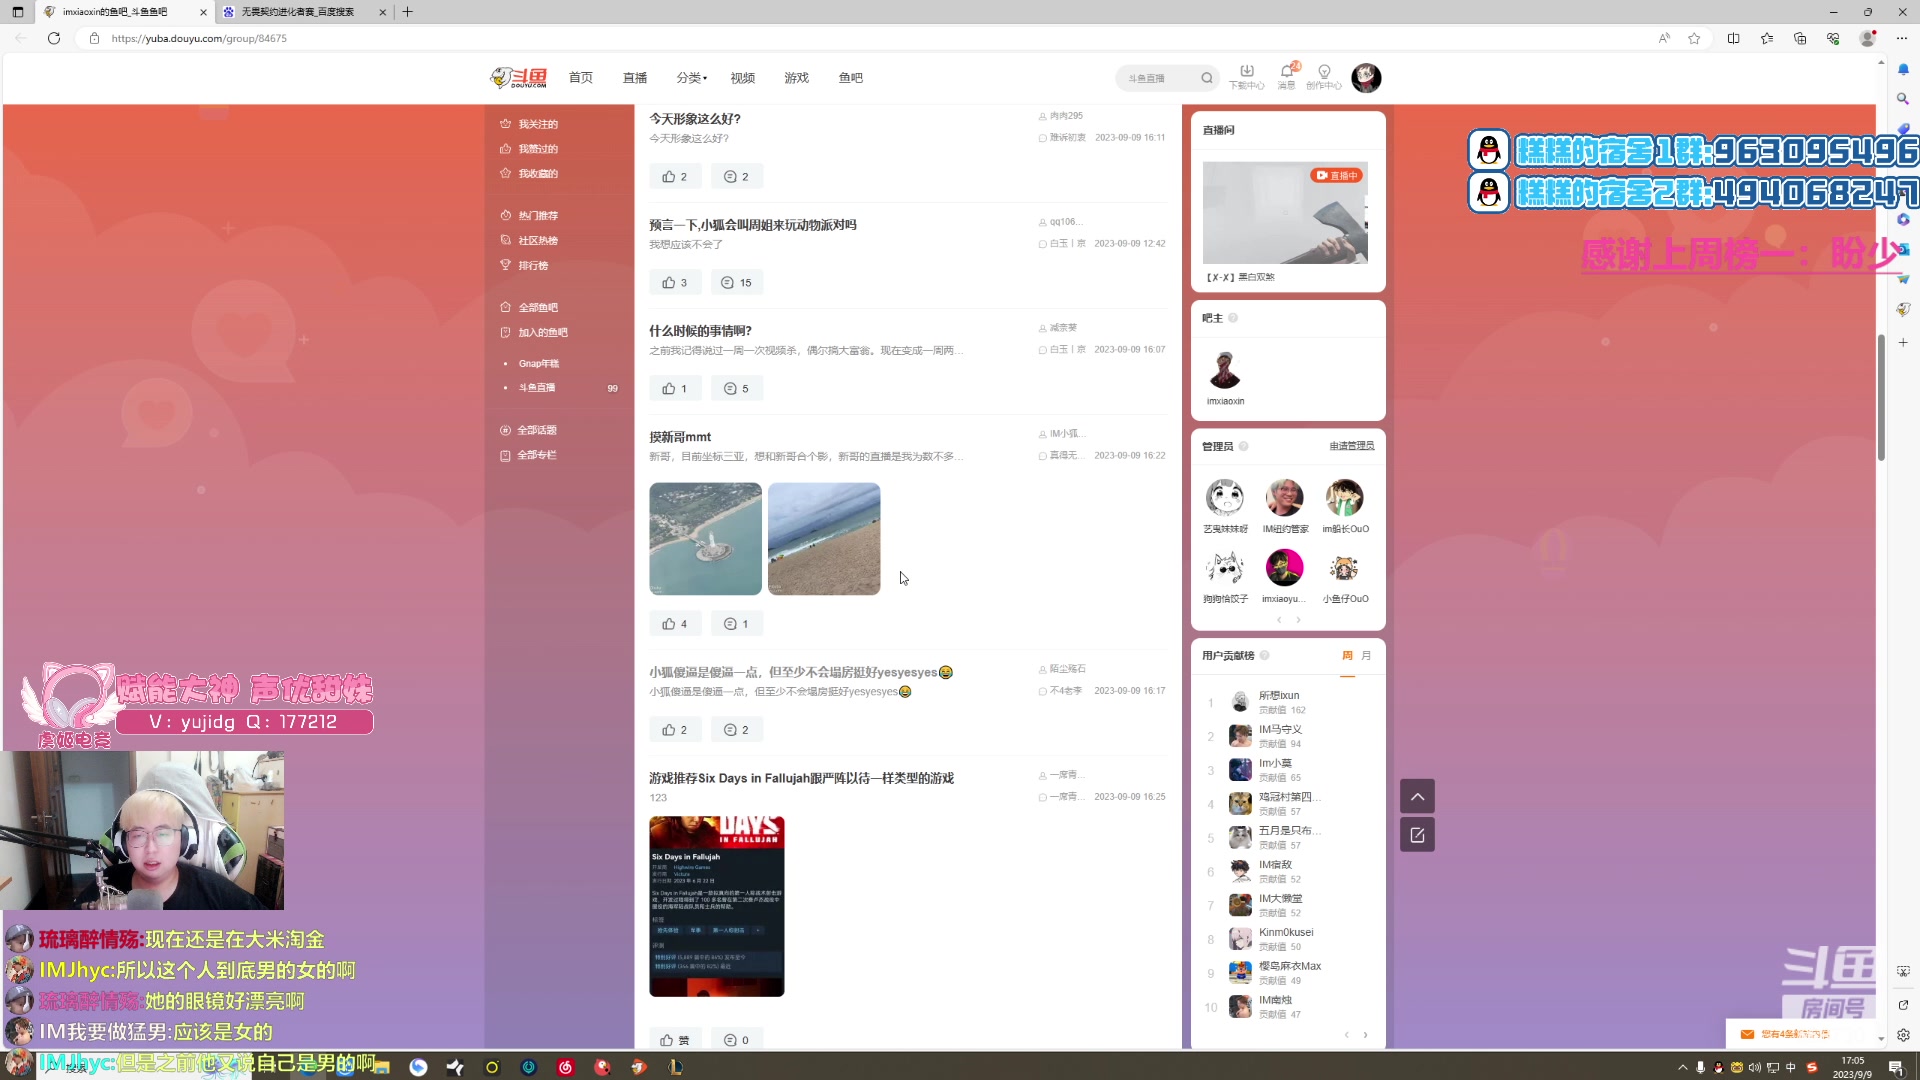Open imxiaoxin 吧主 avatar
The width and height of the screenshot is (1920, 1080).
pos(1225,370)
